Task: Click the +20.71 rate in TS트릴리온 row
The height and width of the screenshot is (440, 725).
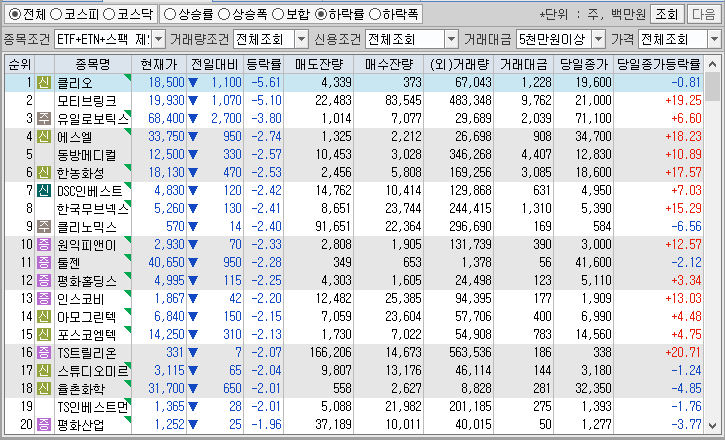Action: (x=683, y=353)
